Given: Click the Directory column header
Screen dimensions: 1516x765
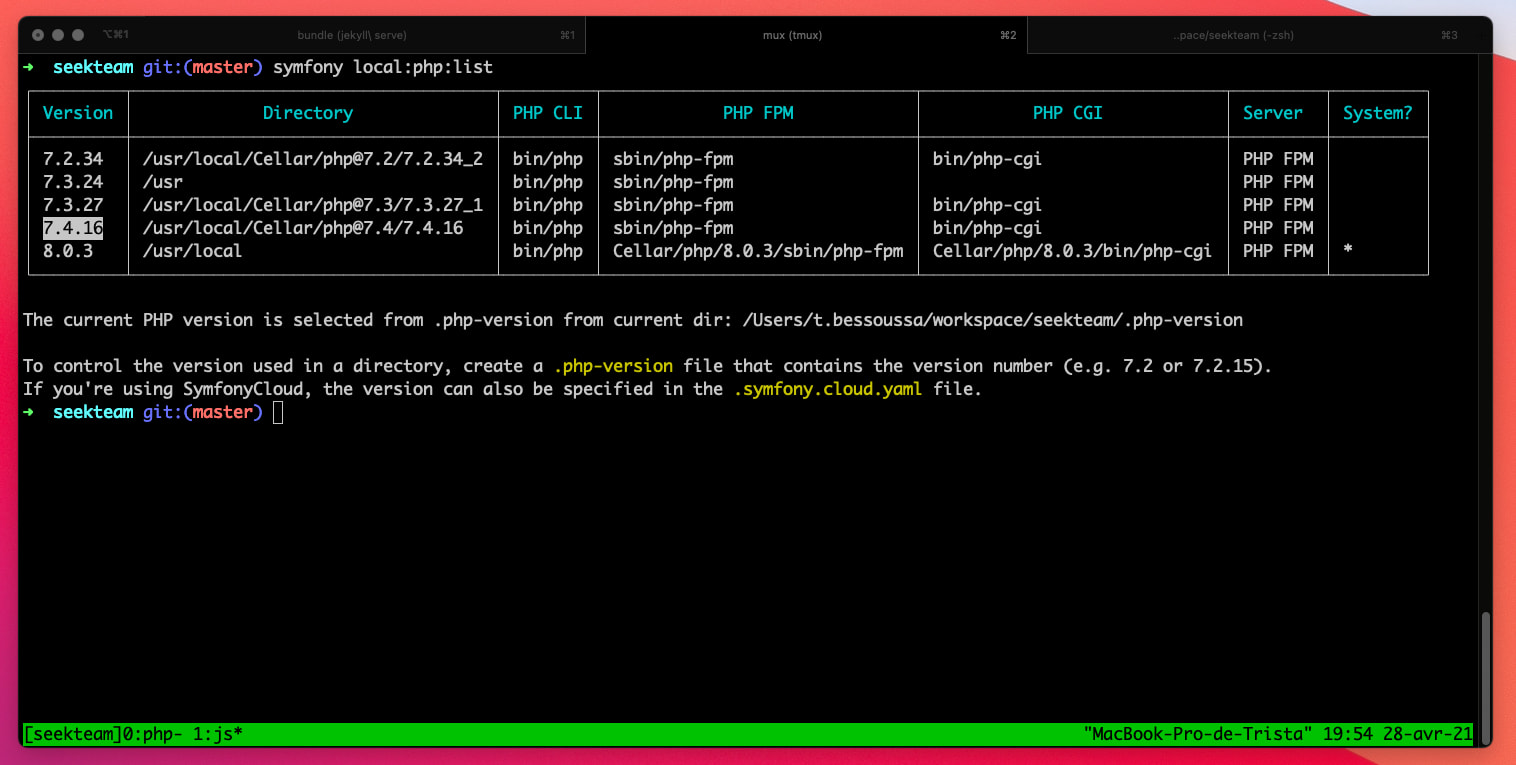Looking at the screenshot, I should (x=308, y=113).
